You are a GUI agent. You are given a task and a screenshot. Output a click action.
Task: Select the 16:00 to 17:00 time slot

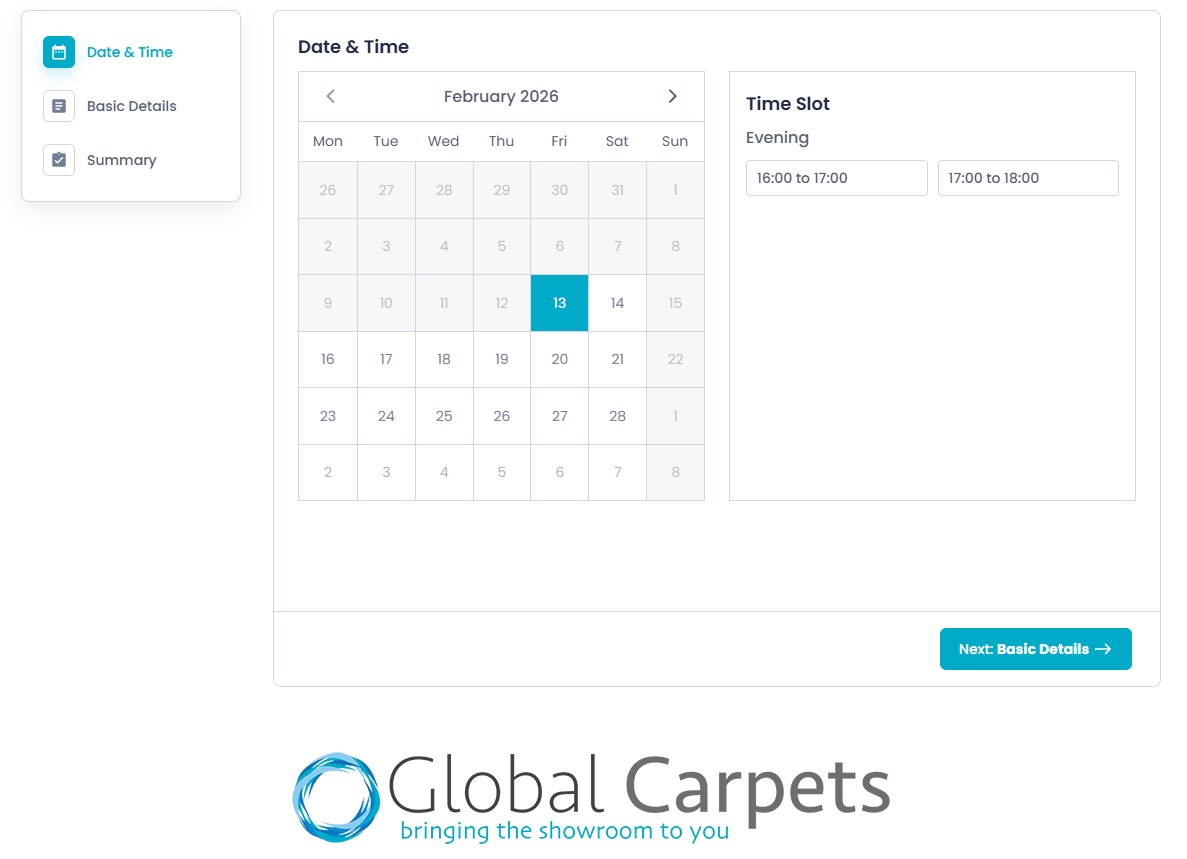[836, 178]
